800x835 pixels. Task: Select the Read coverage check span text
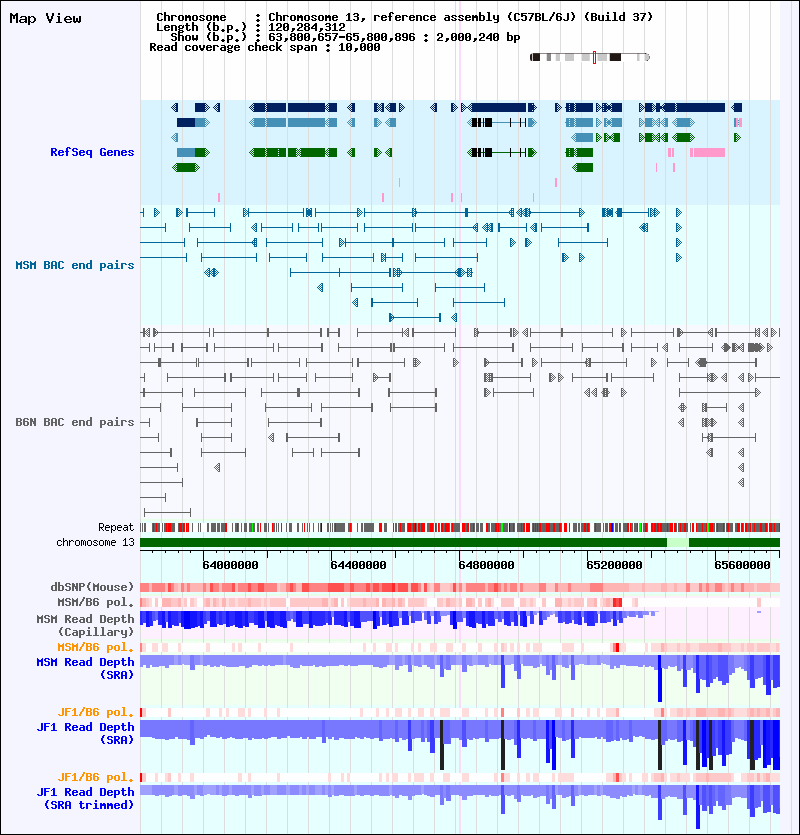click(x=265, y=47)
